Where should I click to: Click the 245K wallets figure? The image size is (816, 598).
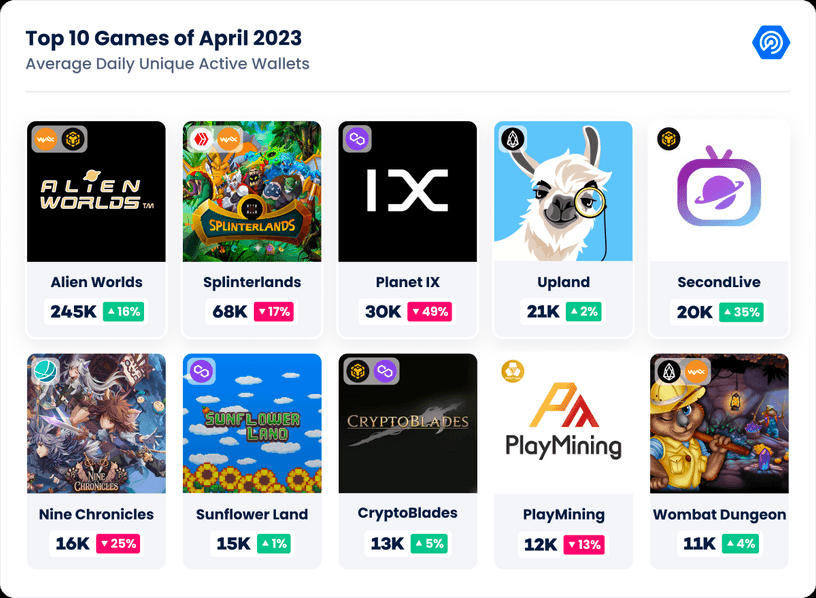pos(73,312)
